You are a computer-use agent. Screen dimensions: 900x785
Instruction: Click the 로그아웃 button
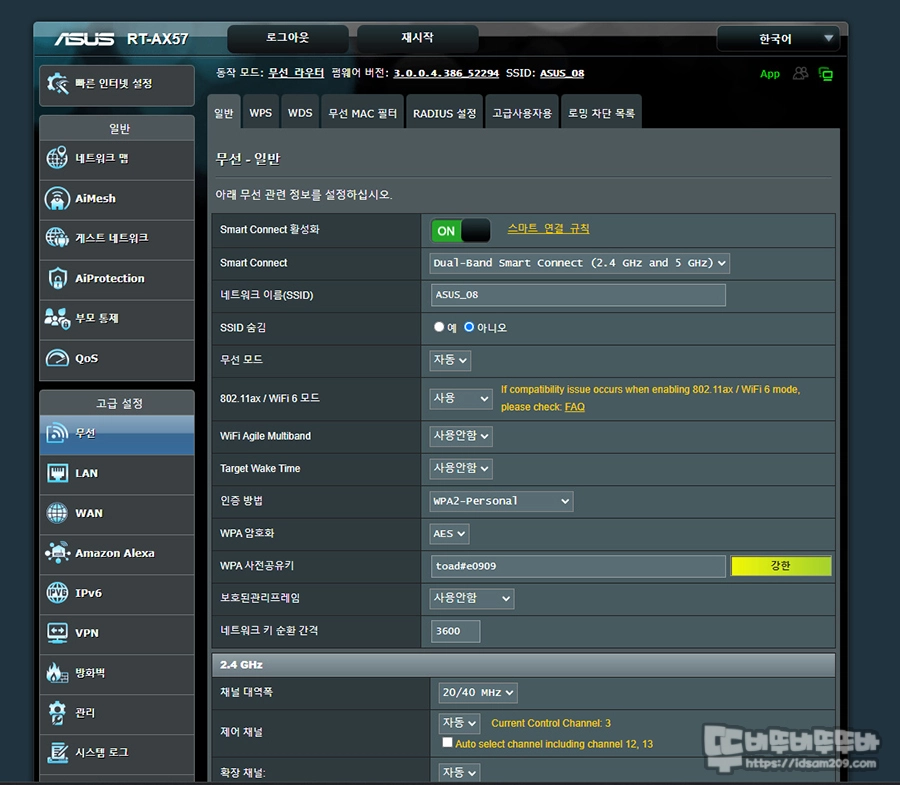coord(288,38)
